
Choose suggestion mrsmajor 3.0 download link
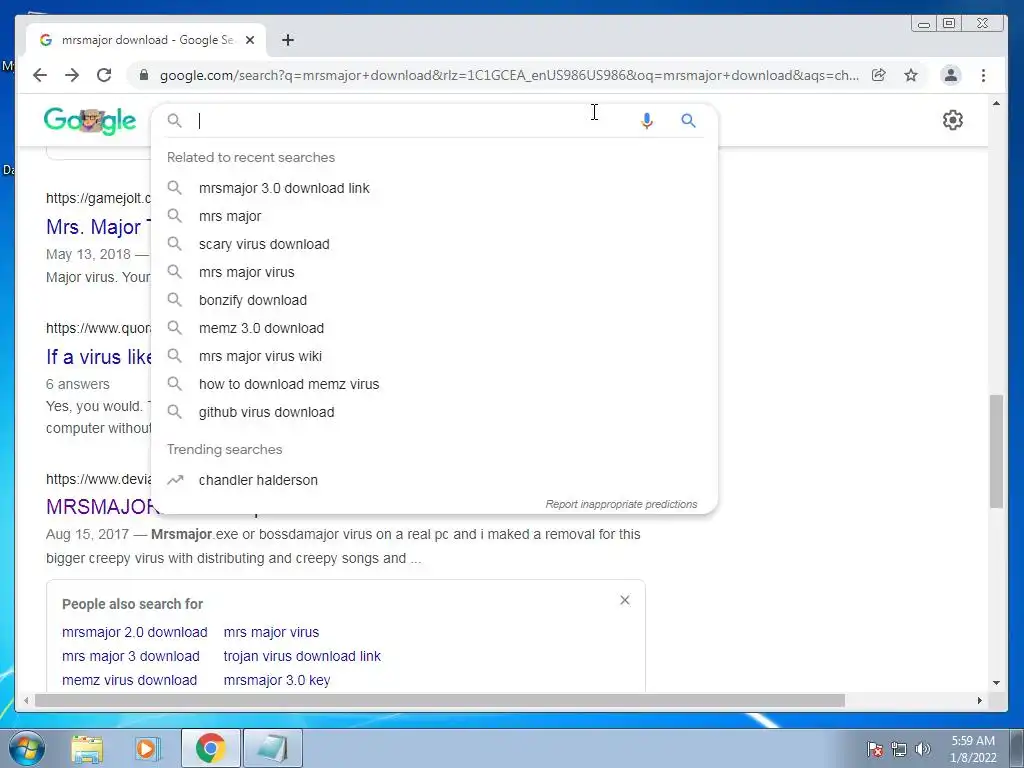coord(434,188)
